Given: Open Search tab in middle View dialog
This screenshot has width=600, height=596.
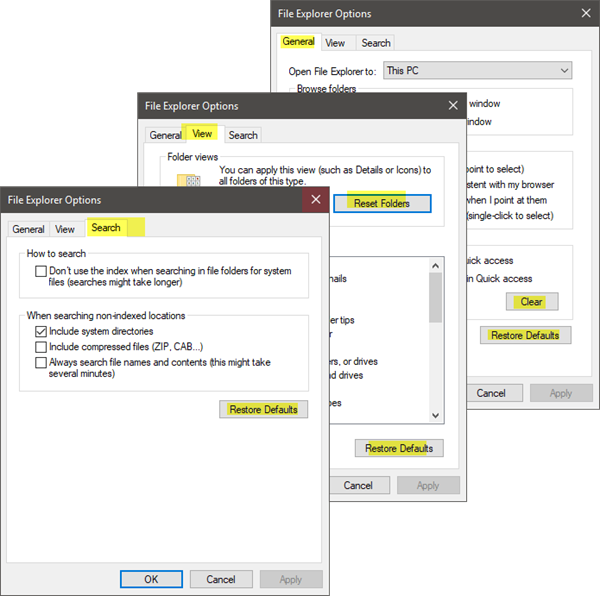Looking at the screenshot, I should point(243,135).
